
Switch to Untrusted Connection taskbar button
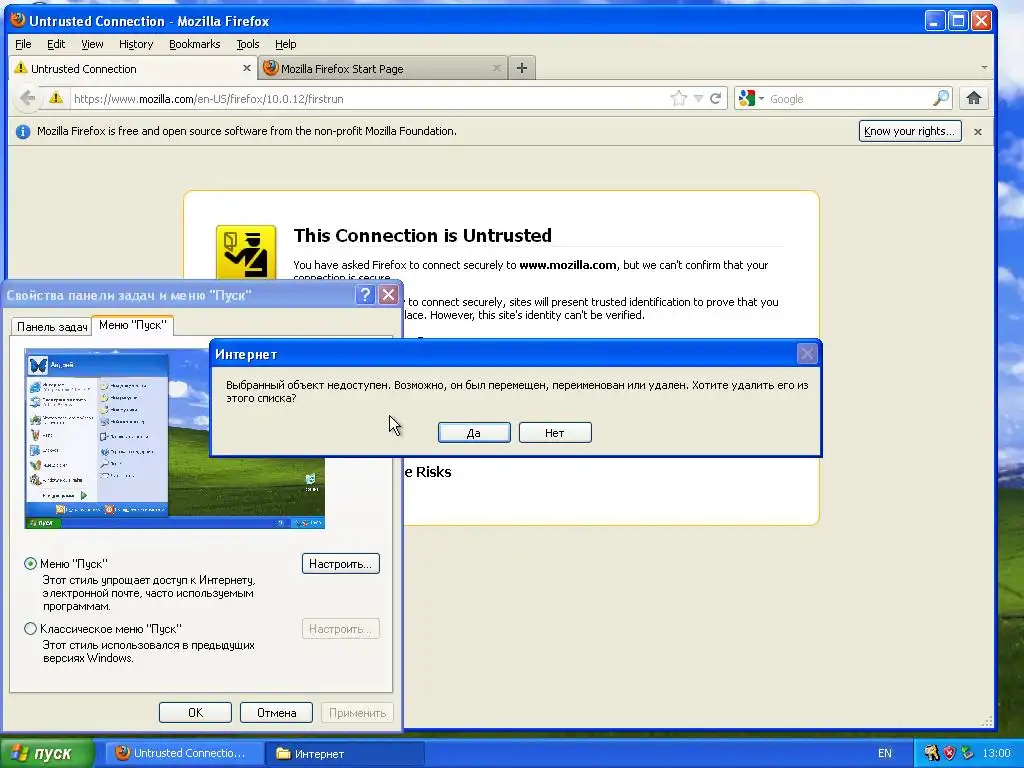tap(185, 753)
